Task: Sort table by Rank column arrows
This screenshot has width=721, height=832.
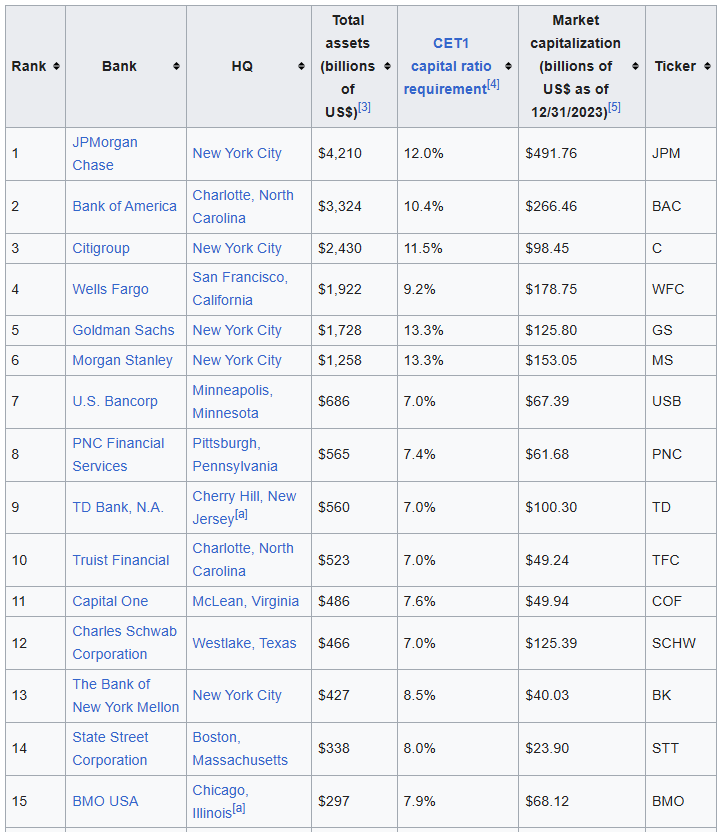Action: (56, 66)
